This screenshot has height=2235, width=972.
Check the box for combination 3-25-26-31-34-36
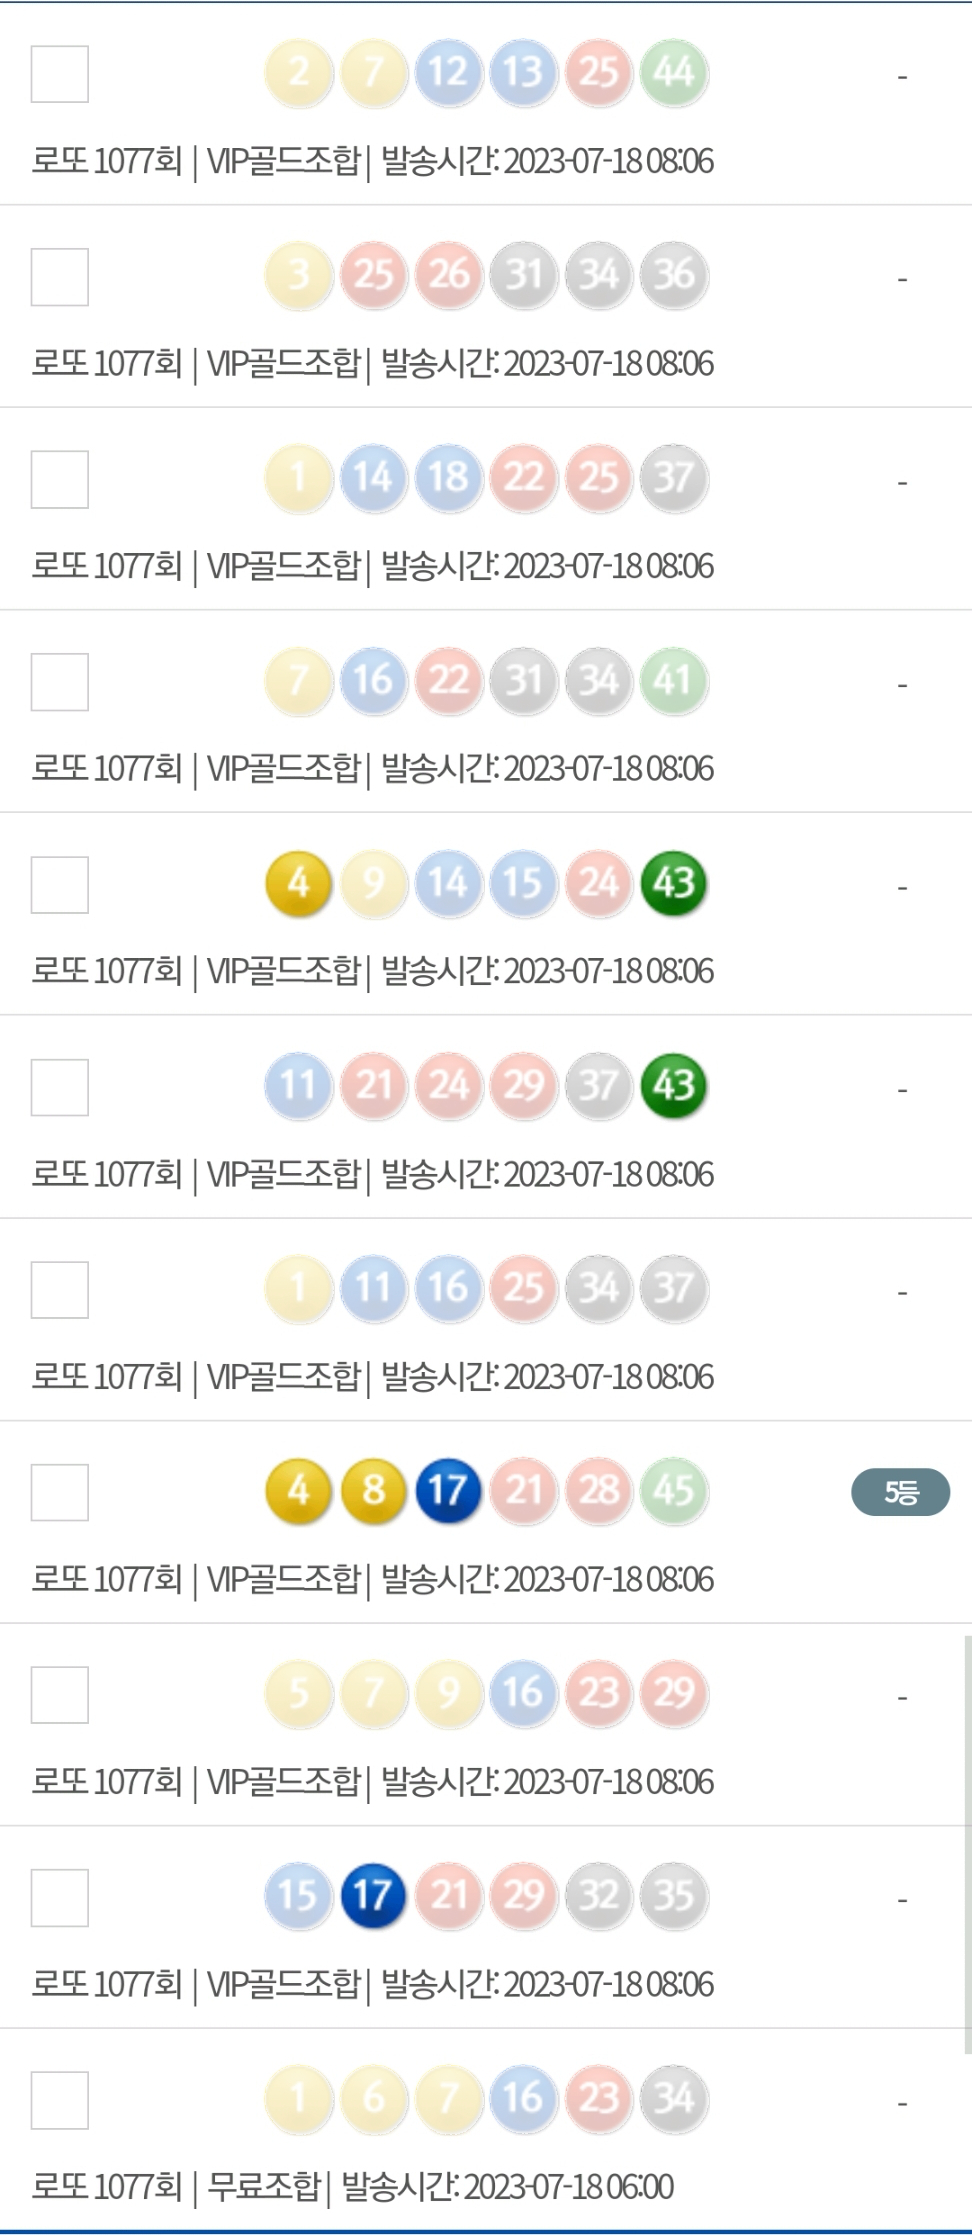click(60, 277)
